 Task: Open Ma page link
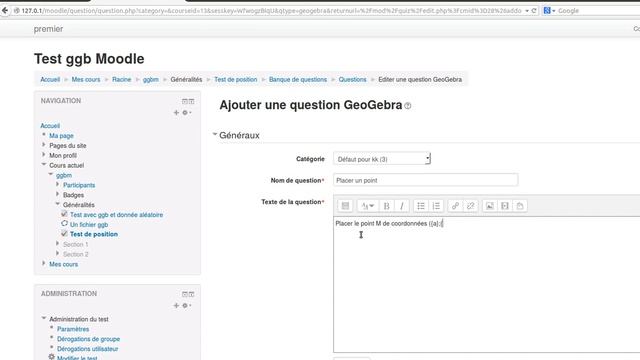[x=61, y=136]
